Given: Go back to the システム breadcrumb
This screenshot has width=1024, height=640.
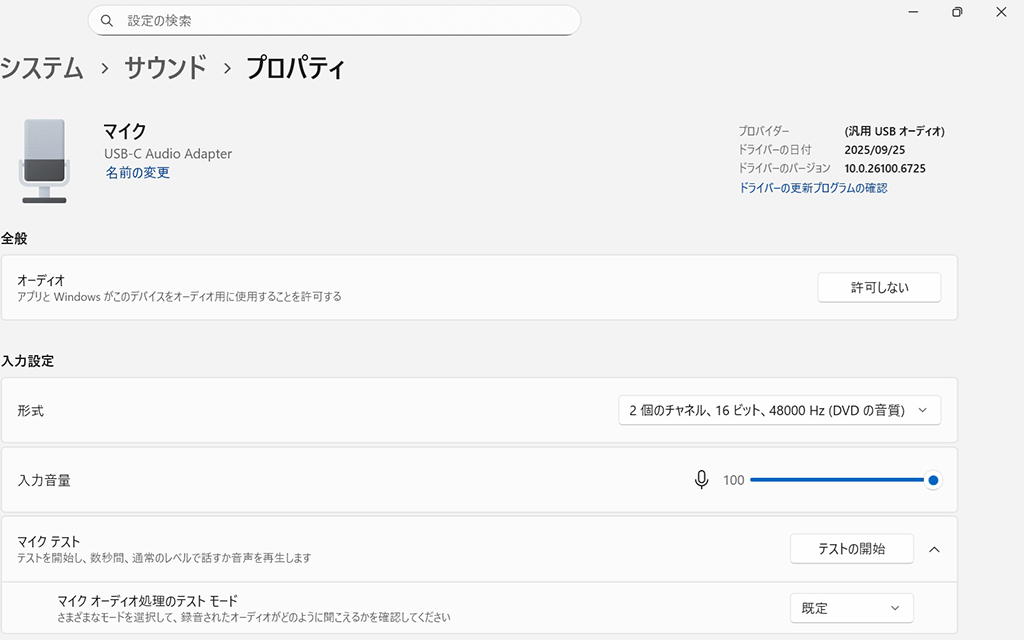Looking at the screenshot, I should (x=42, y=69).
